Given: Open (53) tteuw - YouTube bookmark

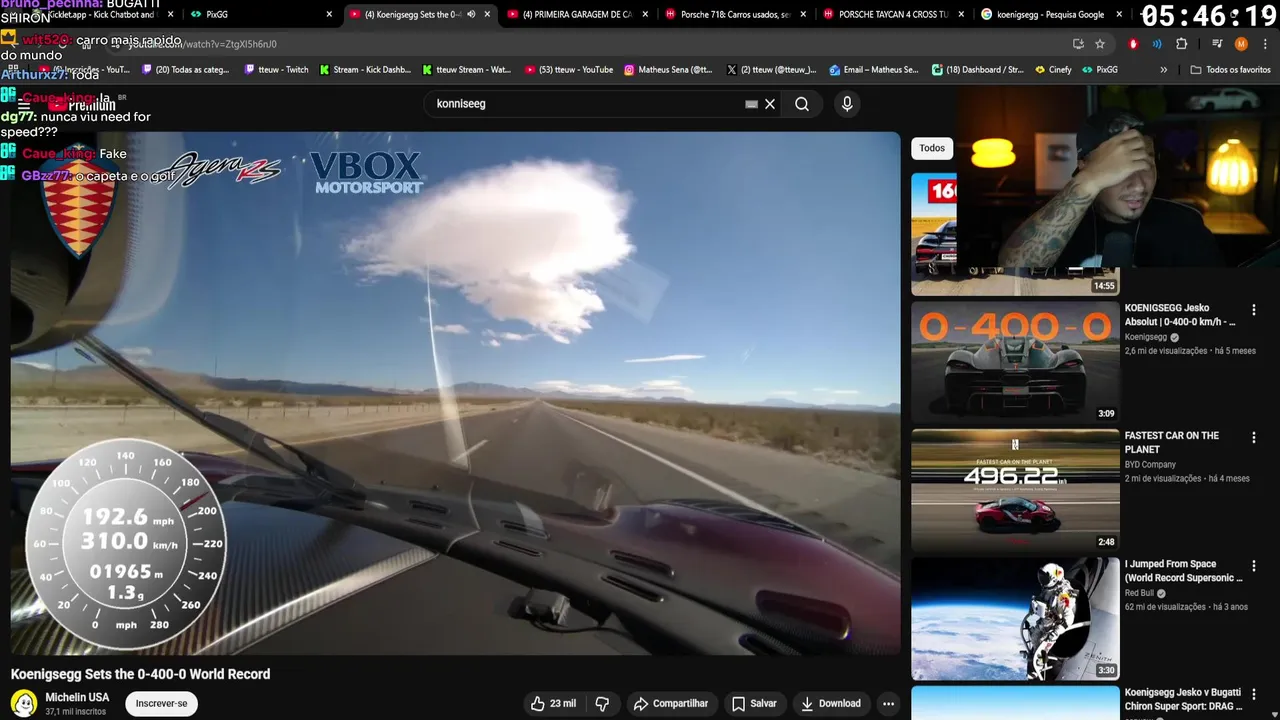Looking at the screenshot, I should (568, 70).
